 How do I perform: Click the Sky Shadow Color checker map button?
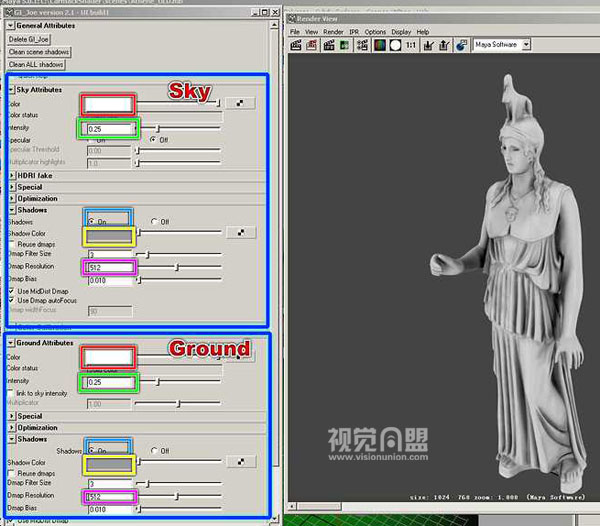tap(241, 232)
